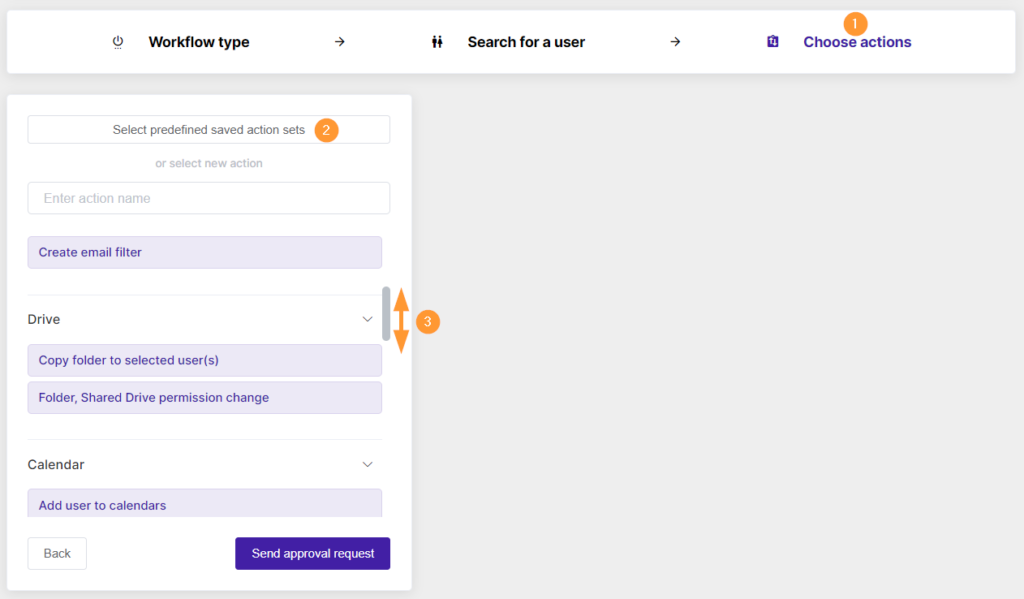Click the Back button
Viewport: 1024px width, 599px height.
pos(56,553)
